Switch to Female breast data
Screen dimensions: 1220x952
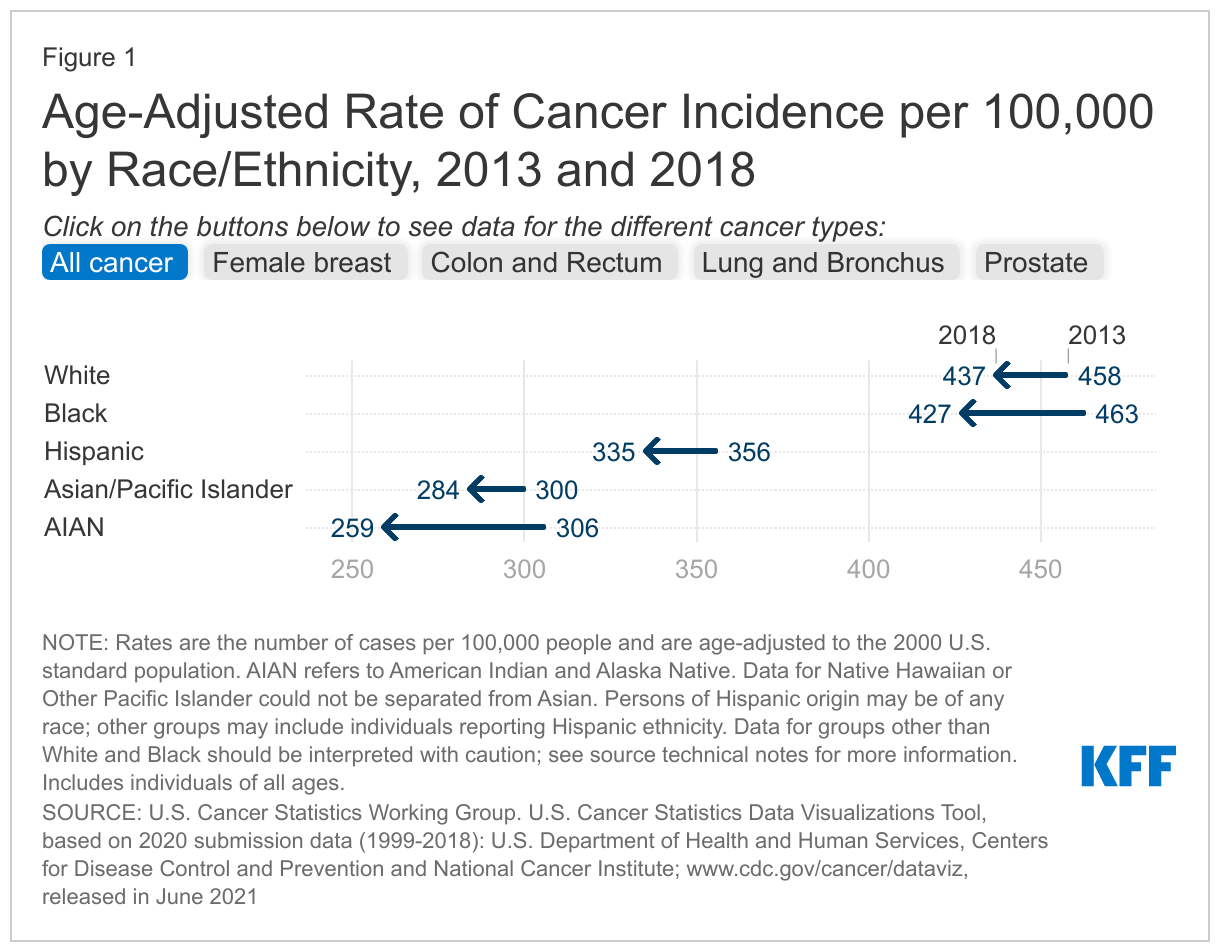coord(304,262)
